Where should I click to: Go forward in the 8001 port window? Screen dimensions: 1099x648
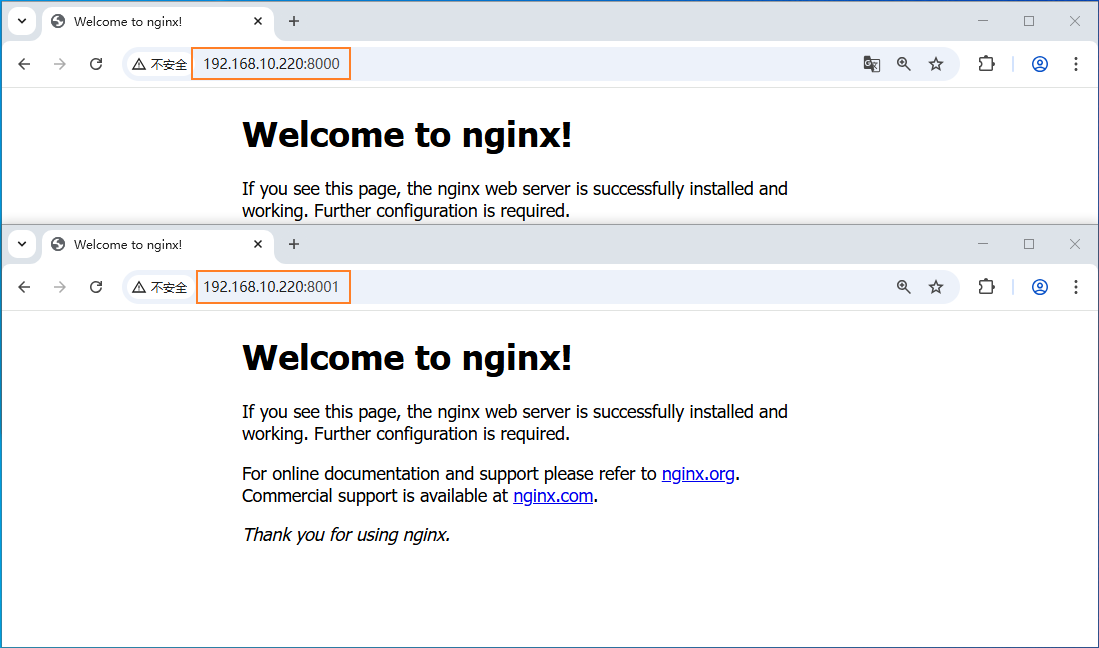click(x=60, y=287)
